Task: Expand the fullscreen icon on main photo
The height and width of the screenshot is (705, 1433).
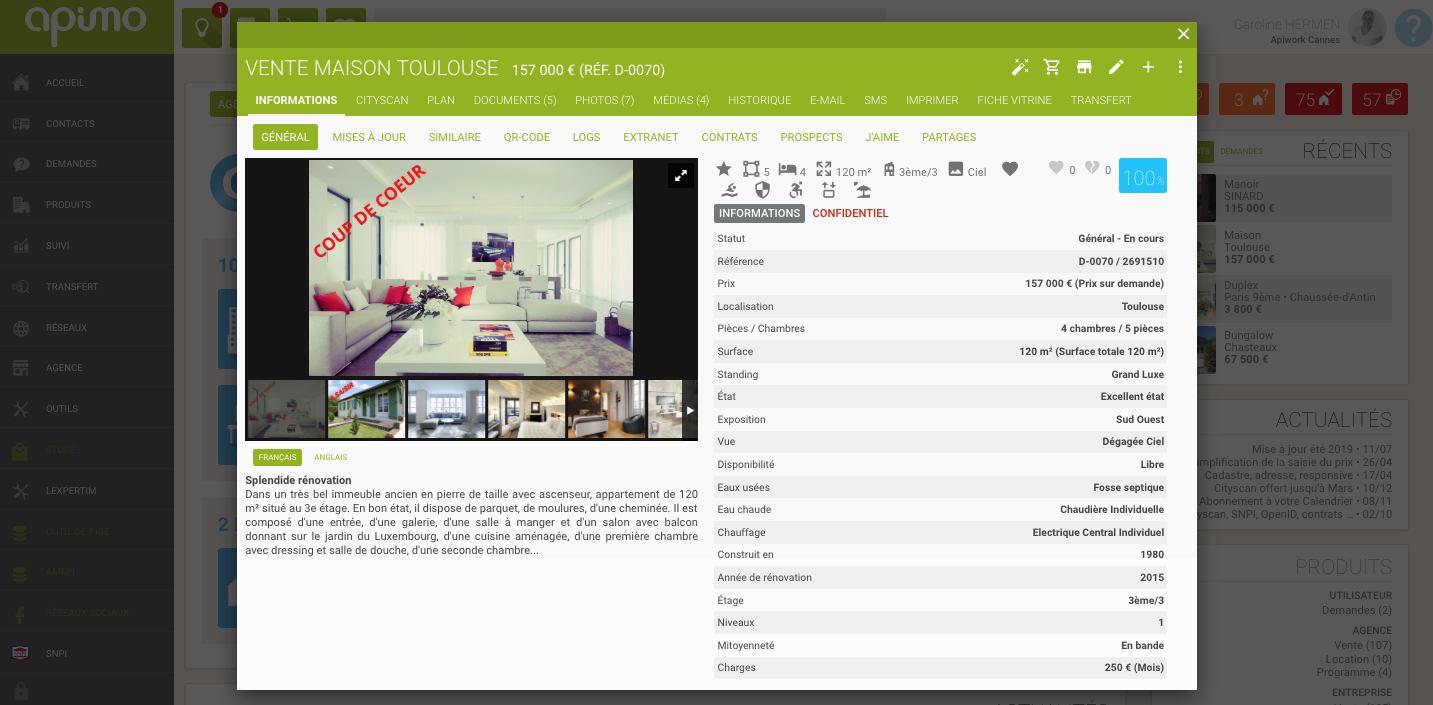Action: tap(680, 176)
